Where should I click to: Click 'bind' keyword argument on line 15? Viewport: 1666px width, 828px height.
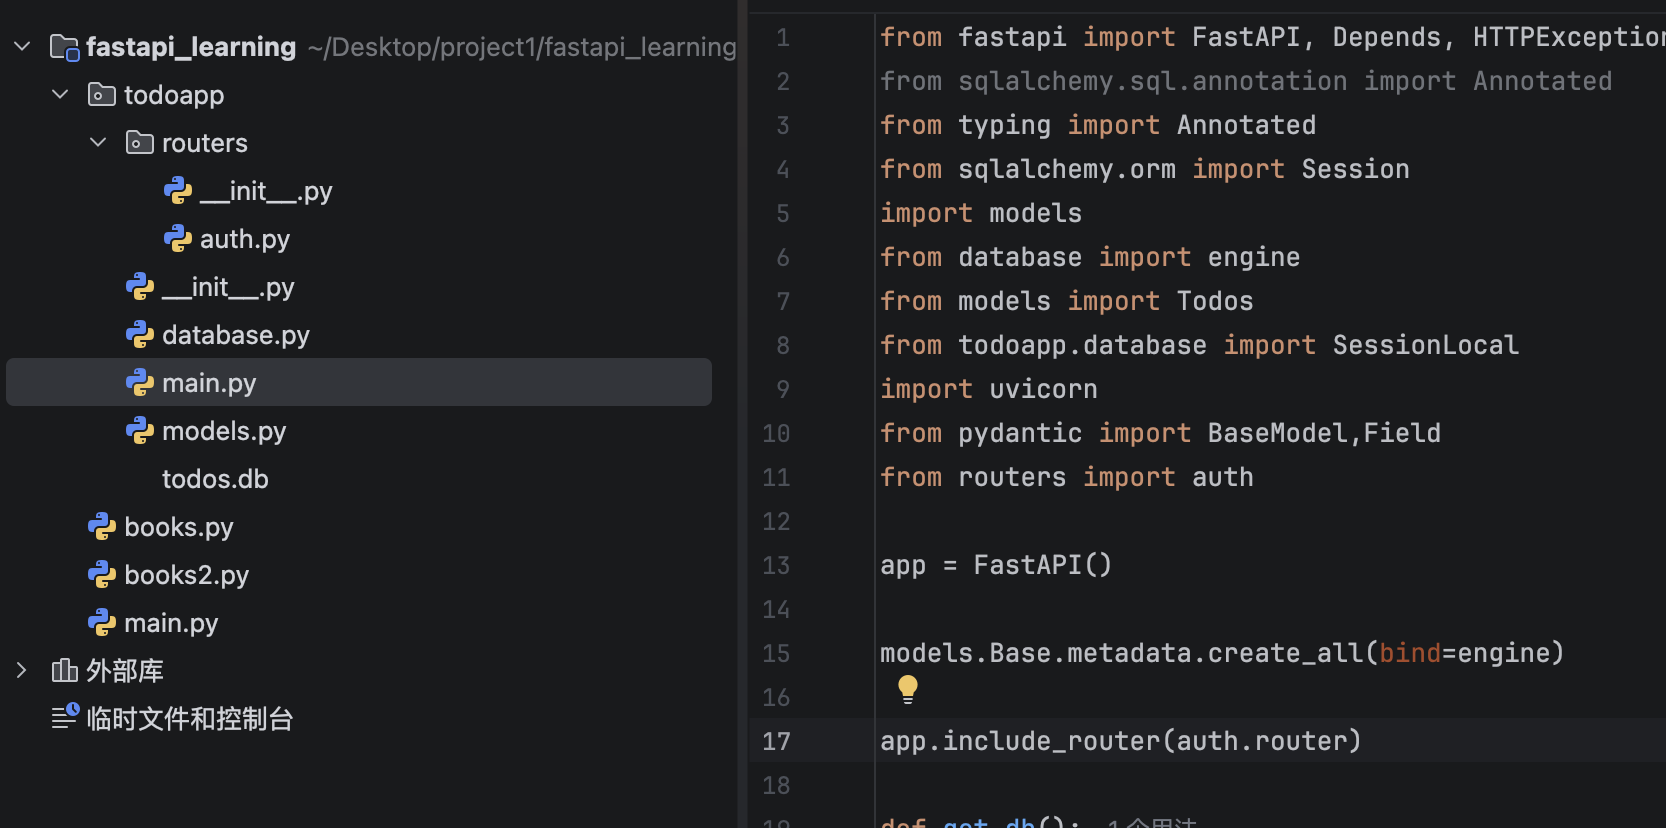(x=1410, y=653)
